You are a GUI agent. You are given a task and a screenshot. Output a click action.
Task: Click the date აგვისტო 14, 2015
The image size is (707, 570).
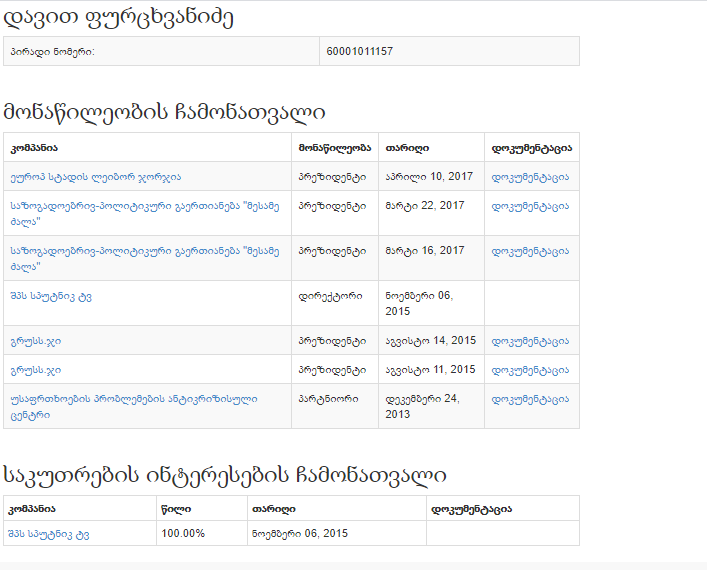coord(431,340)
